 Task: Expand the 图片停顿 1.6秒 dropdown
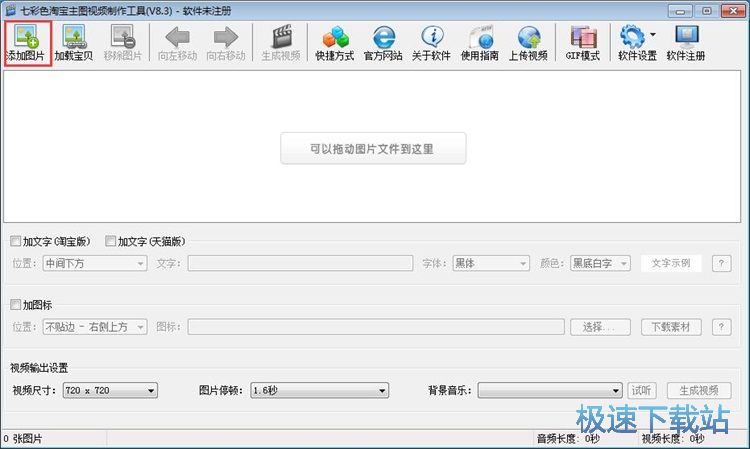tap(320, 391)
